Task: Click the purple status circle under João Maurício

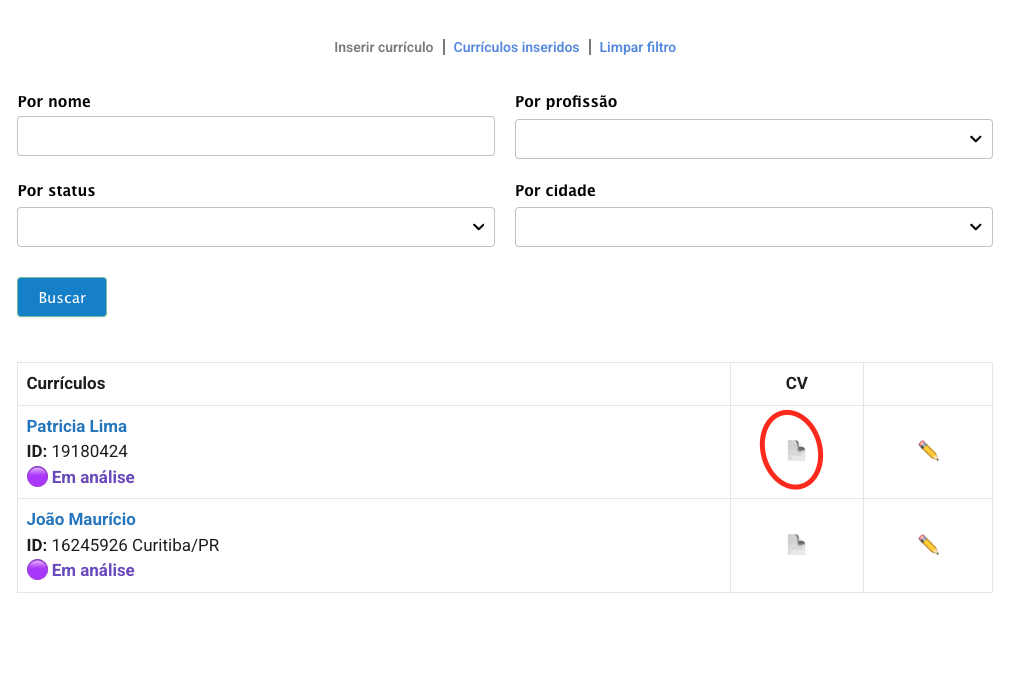Action: 37,570
